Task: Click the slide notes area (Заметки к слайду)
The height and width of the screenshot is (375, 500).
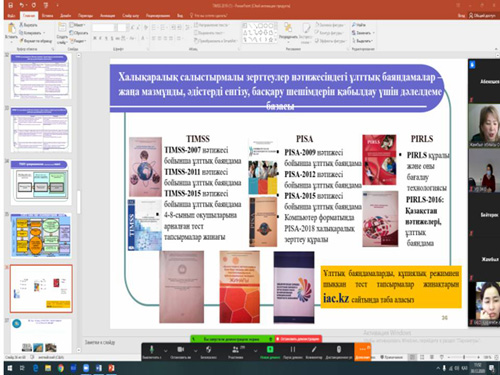Action: tap(100, 342)
